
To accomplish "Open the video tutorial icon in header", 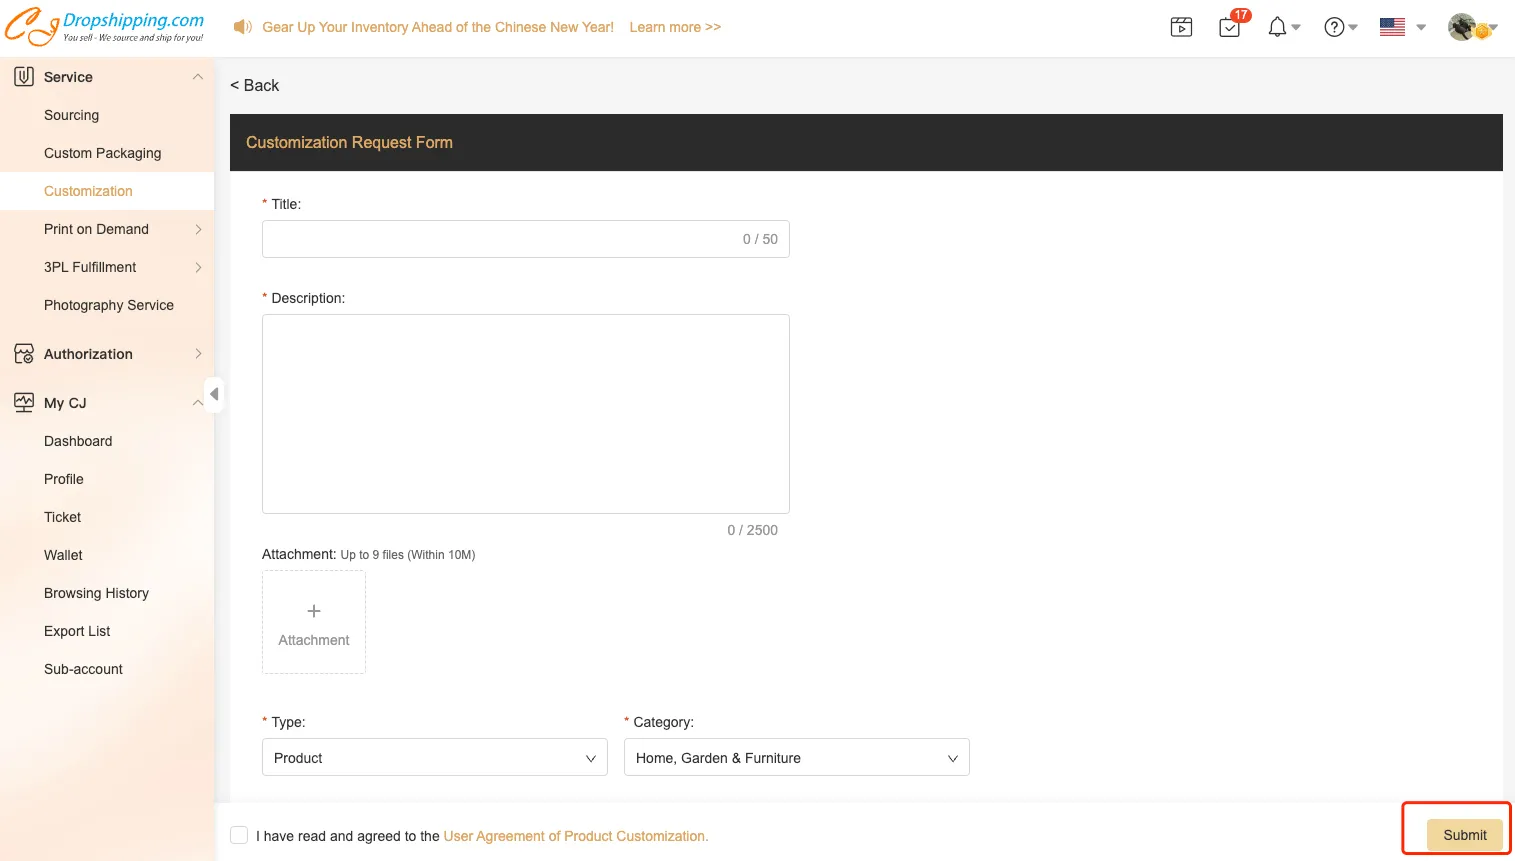I will click(1181, 27).
